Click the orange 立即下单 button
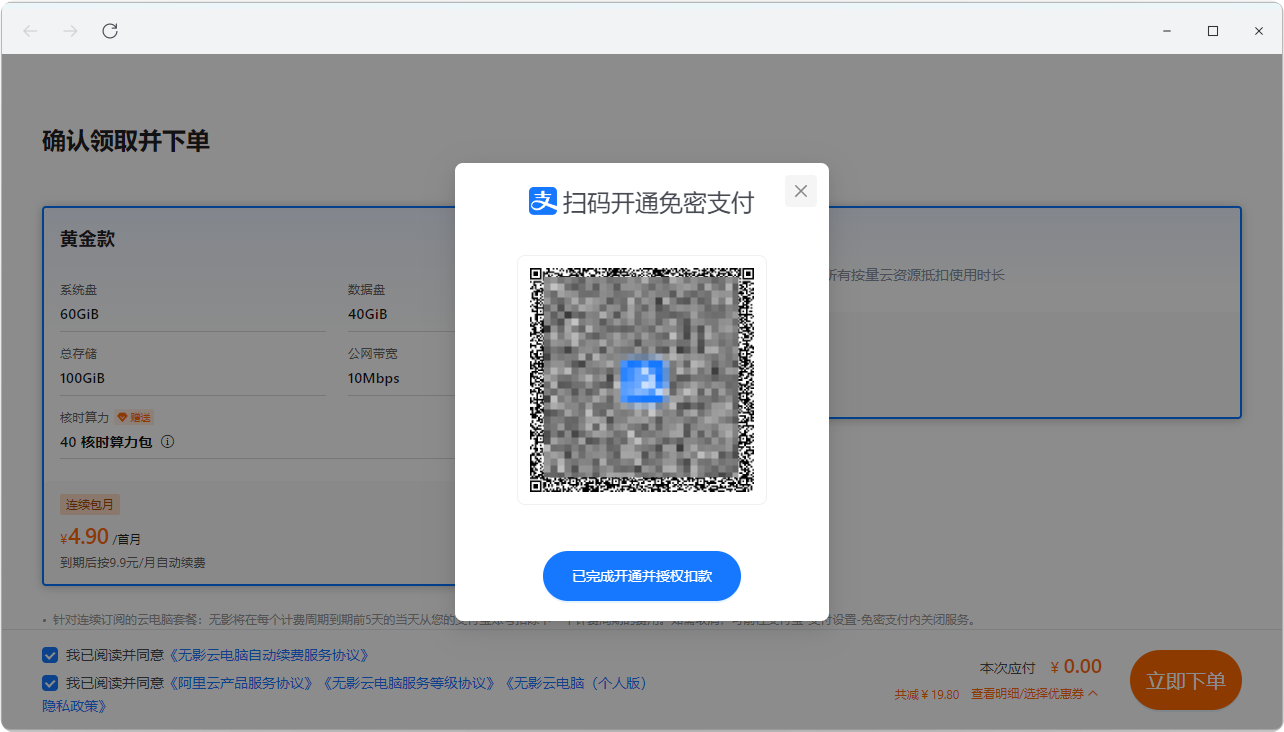 point(1185,680)
